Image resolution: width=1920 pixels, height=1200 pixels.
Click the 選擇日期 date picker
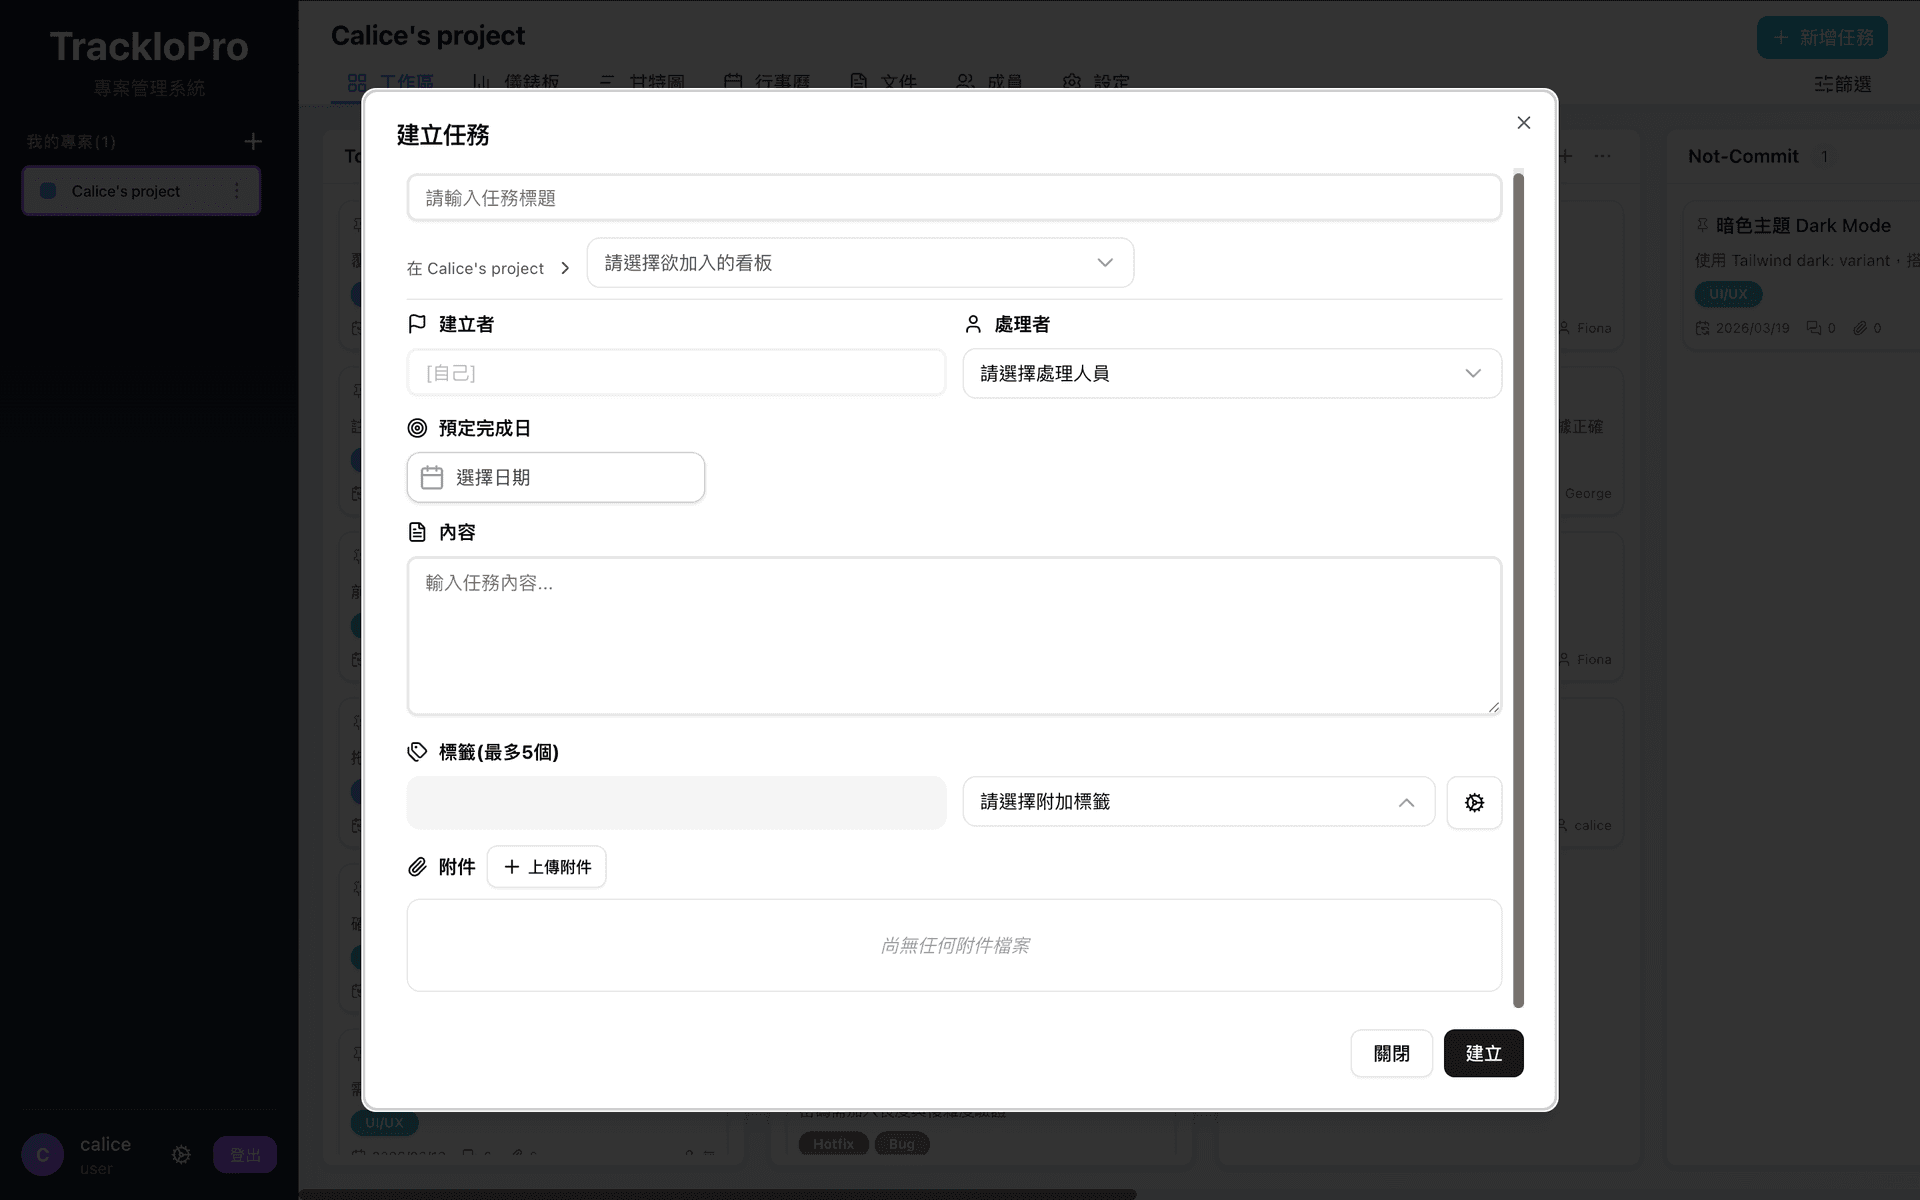click(556, 478)
